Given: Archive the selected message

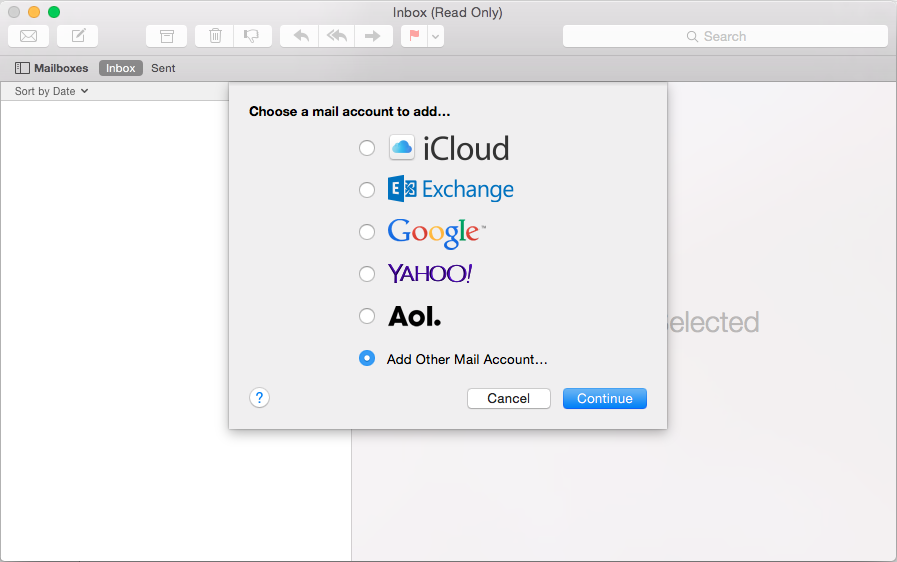Looking at the screenshot, I should pos(166,36).
